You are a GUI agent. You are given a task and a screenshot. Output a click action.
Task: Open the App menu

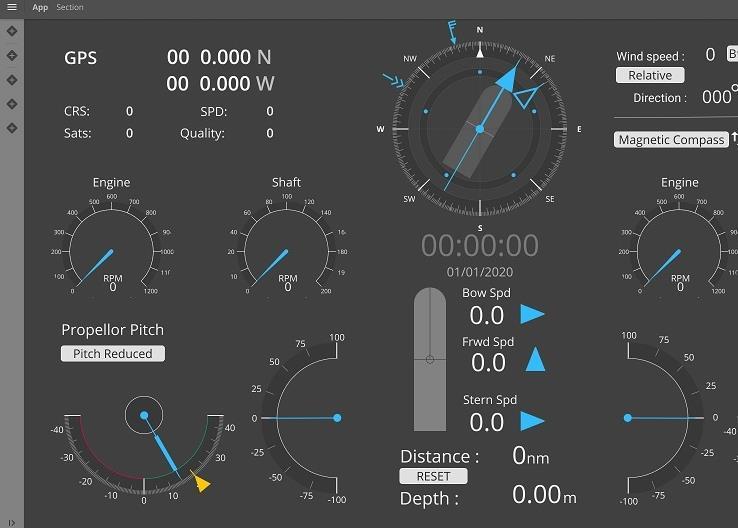(40, 7)
